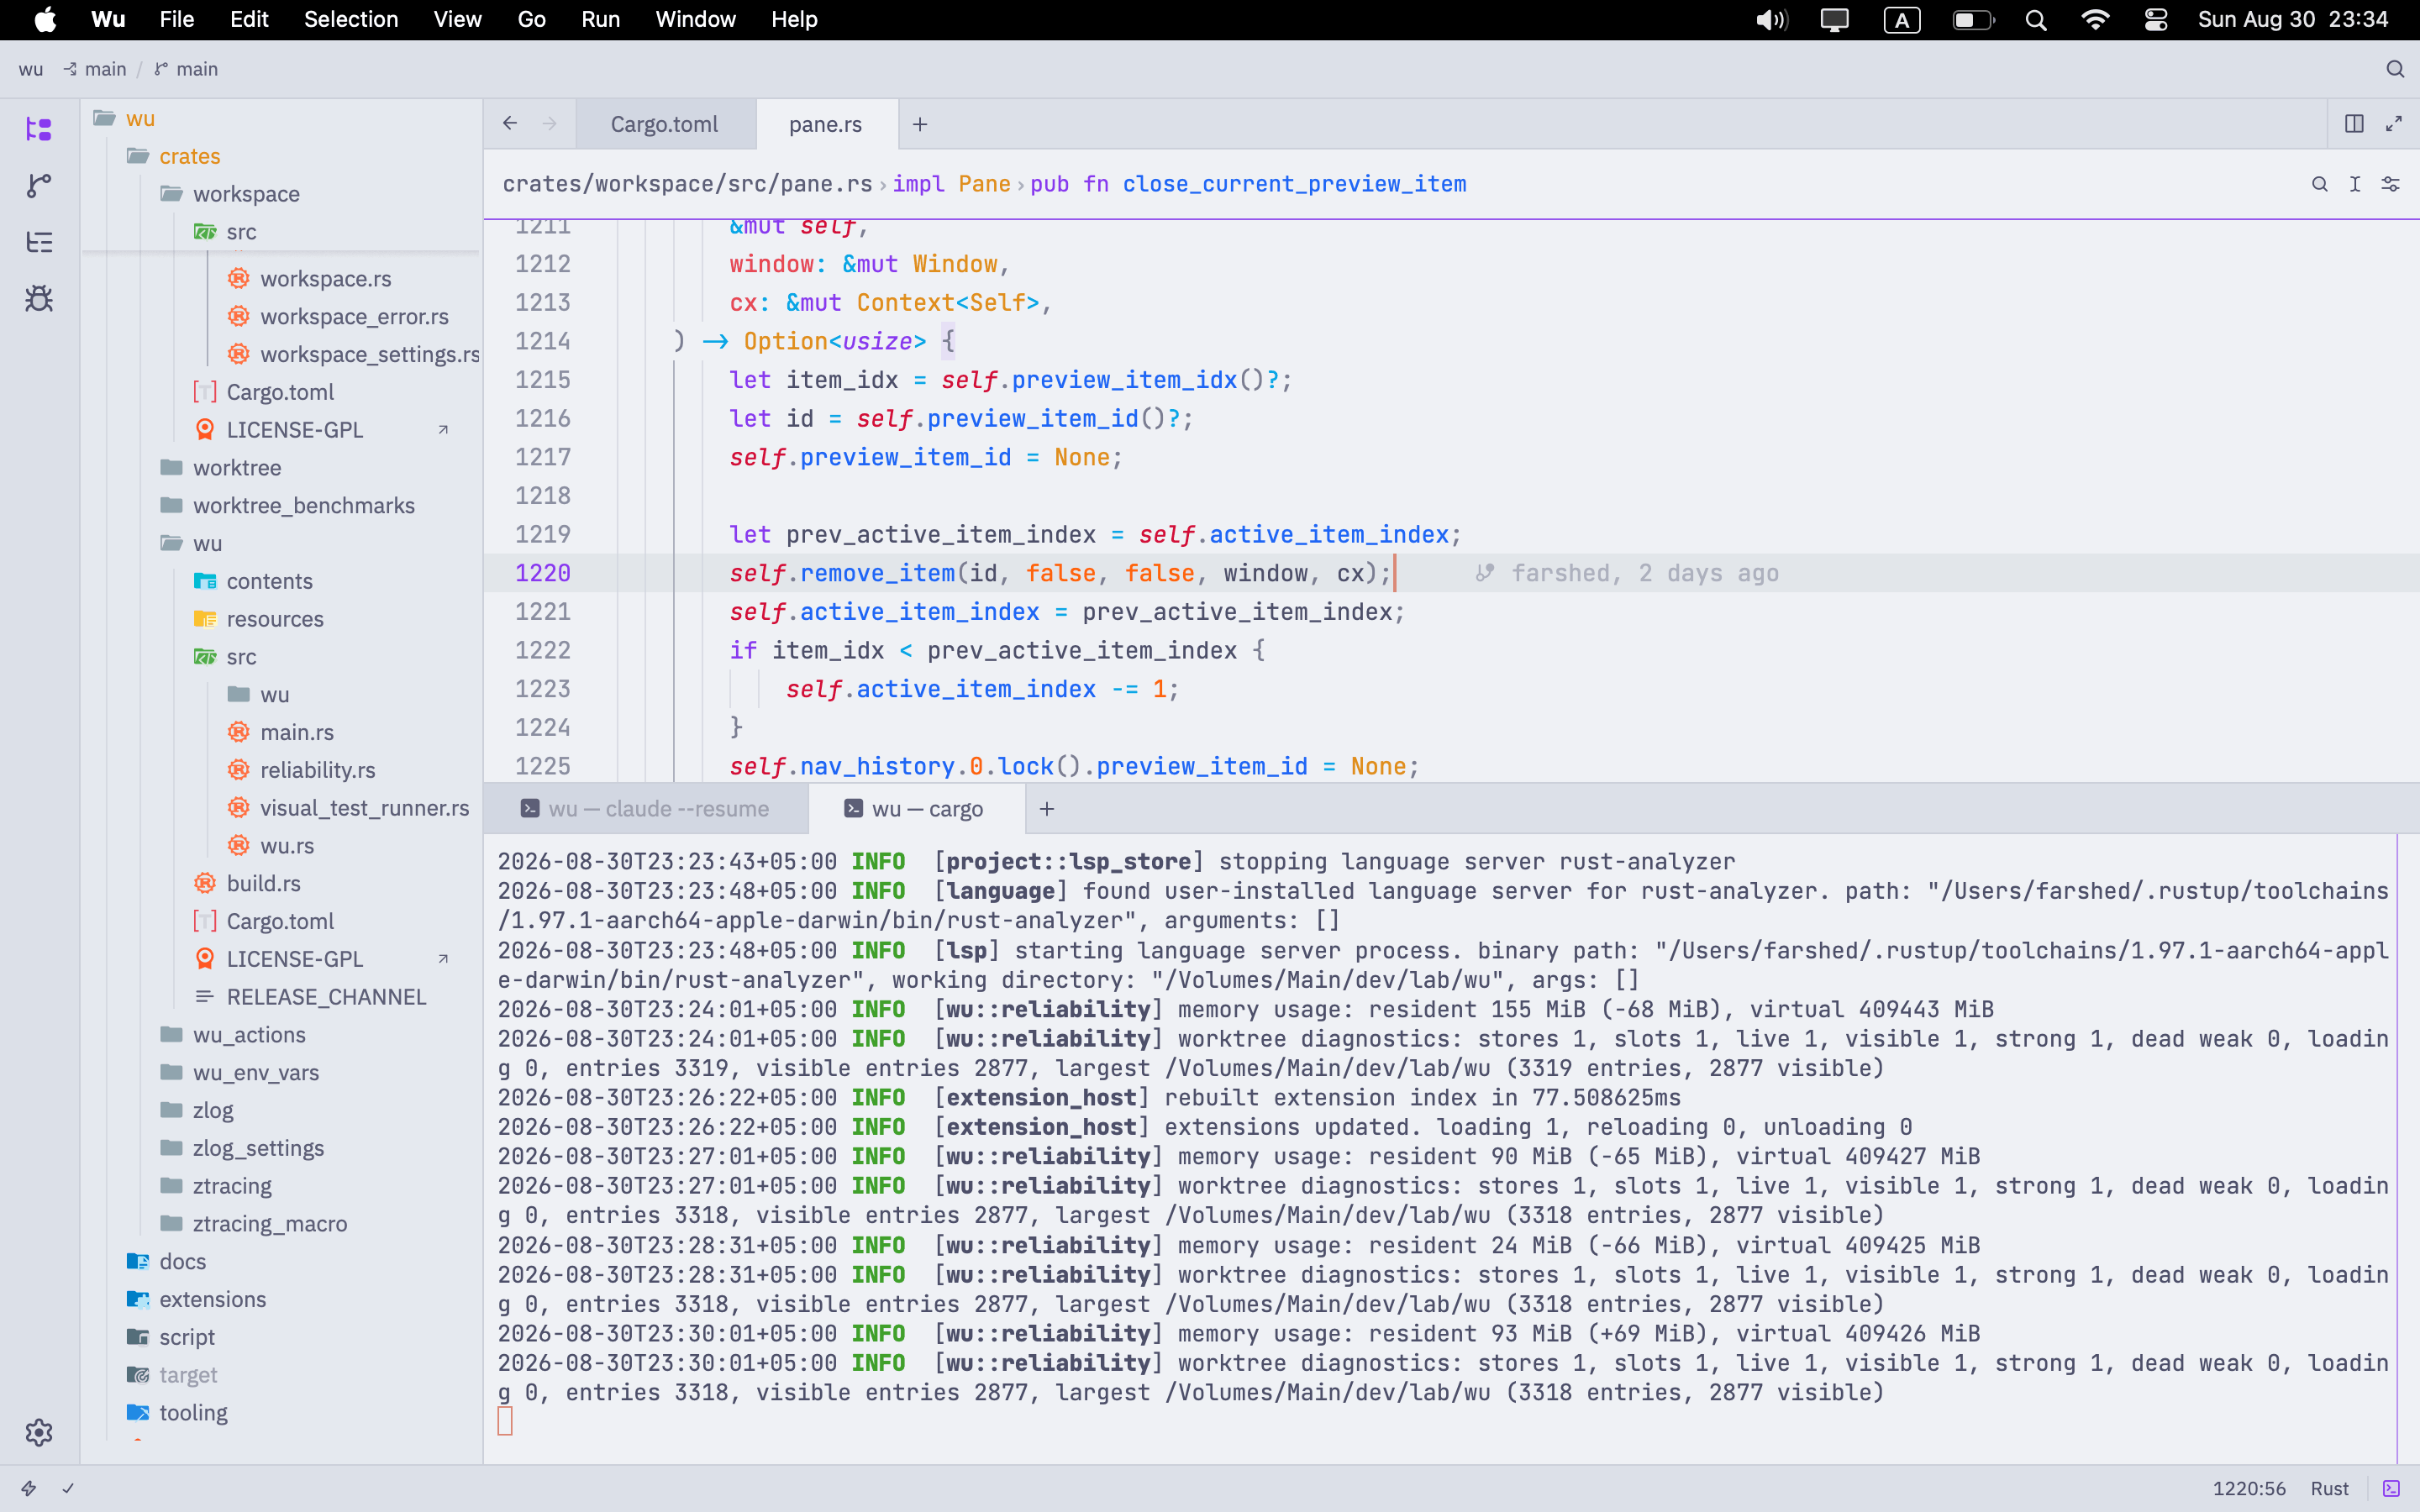Click the battery menu bar icon

(1974, 20)
